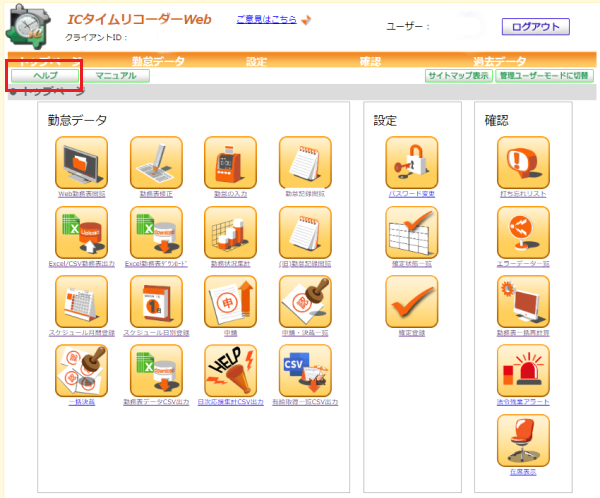Open the エラーデータ一覧 warning sign icon
600x498 pixels.
click(523, 233)
